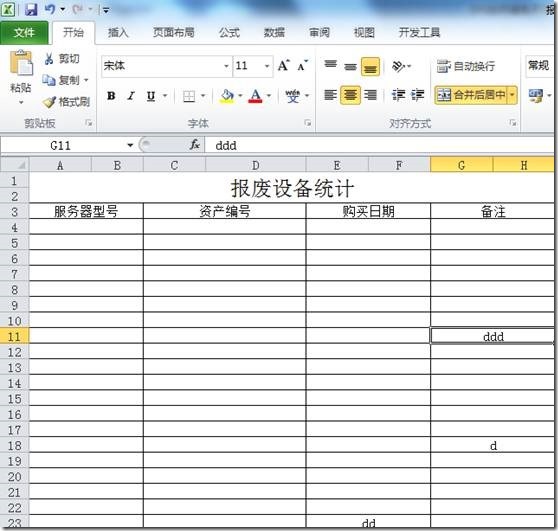Click formula bar containing ddd
The height and width of the screenshot is (531, 558).
click(379, 145)
